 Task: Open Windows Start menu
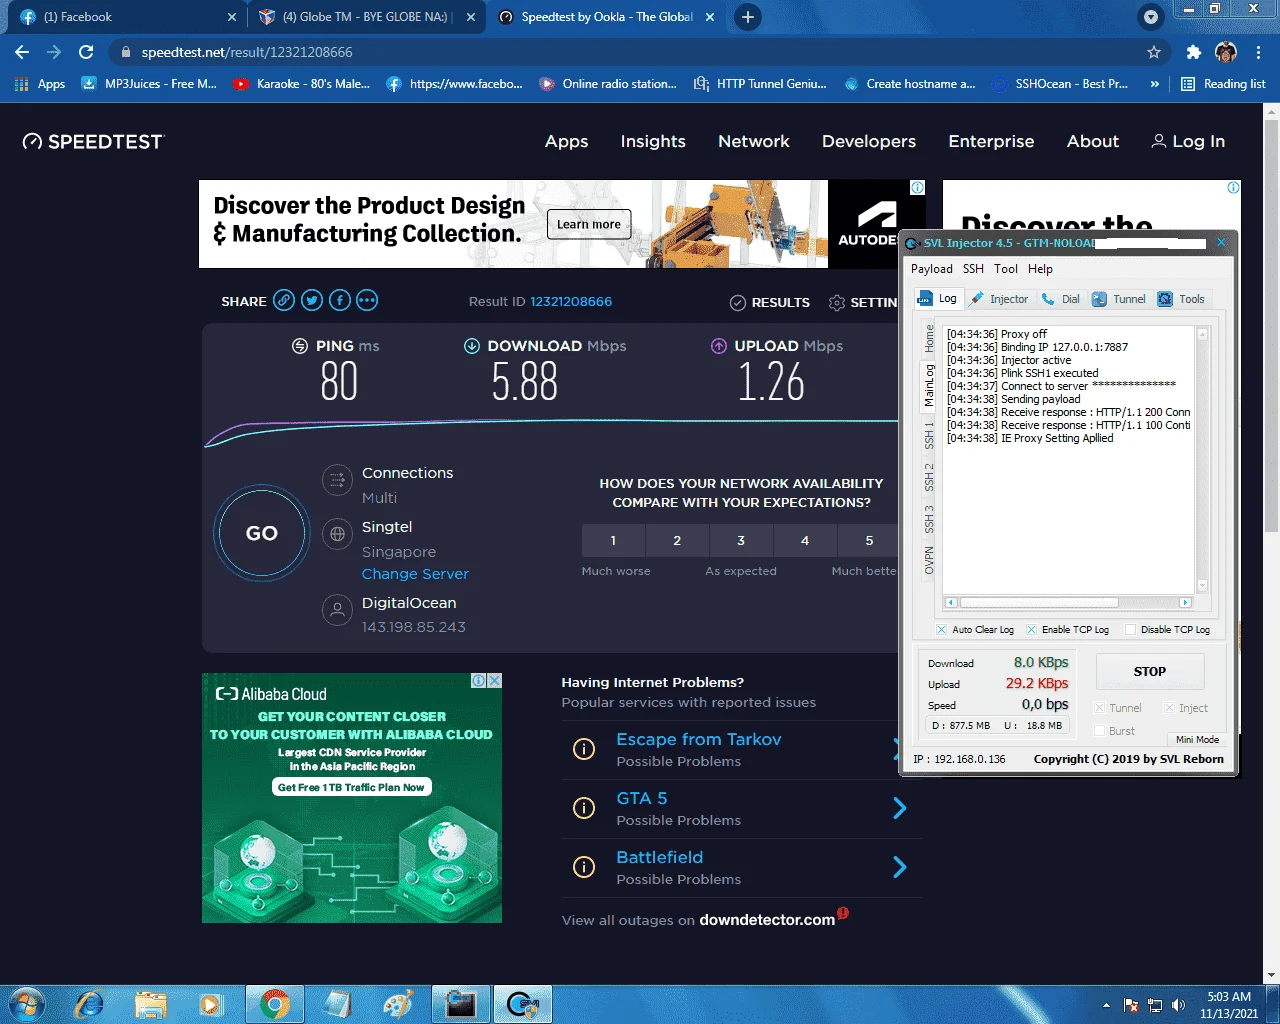27,1004
